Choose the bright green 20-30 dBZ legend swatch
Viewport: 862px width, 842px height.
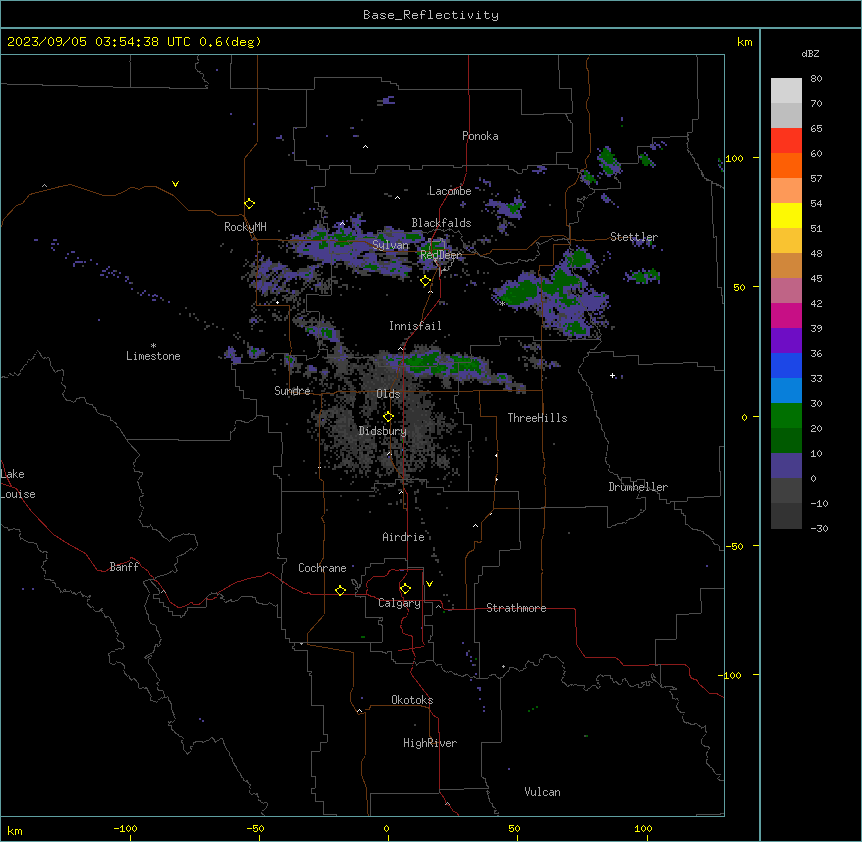(786, 416)
